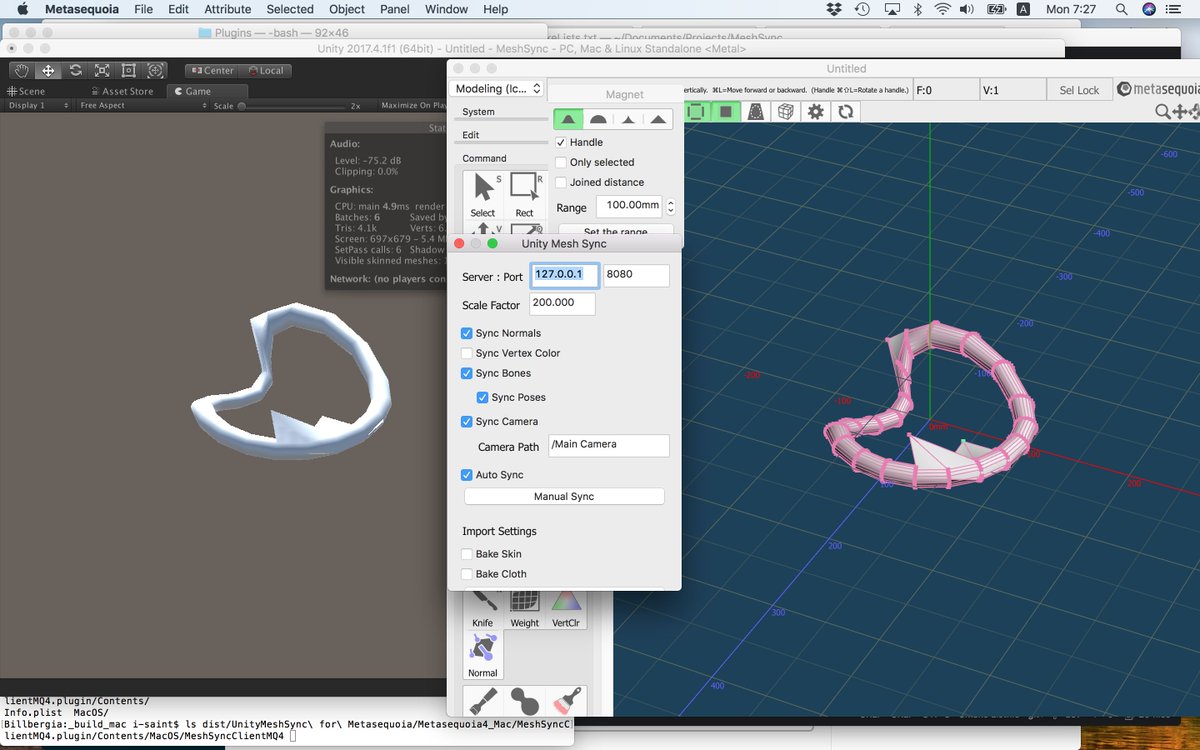Switch to perspective grid view icon

[756, 111]
